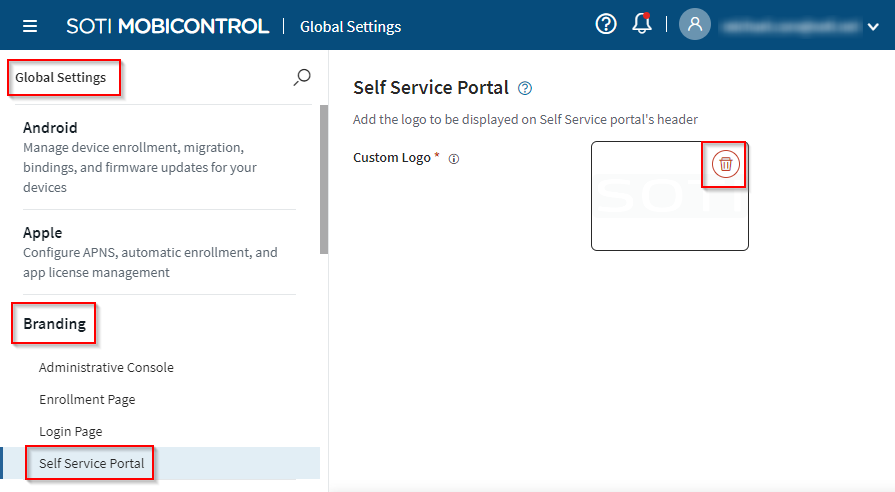
Task: Click the blurred account email name
Action: tap(790, 26)
